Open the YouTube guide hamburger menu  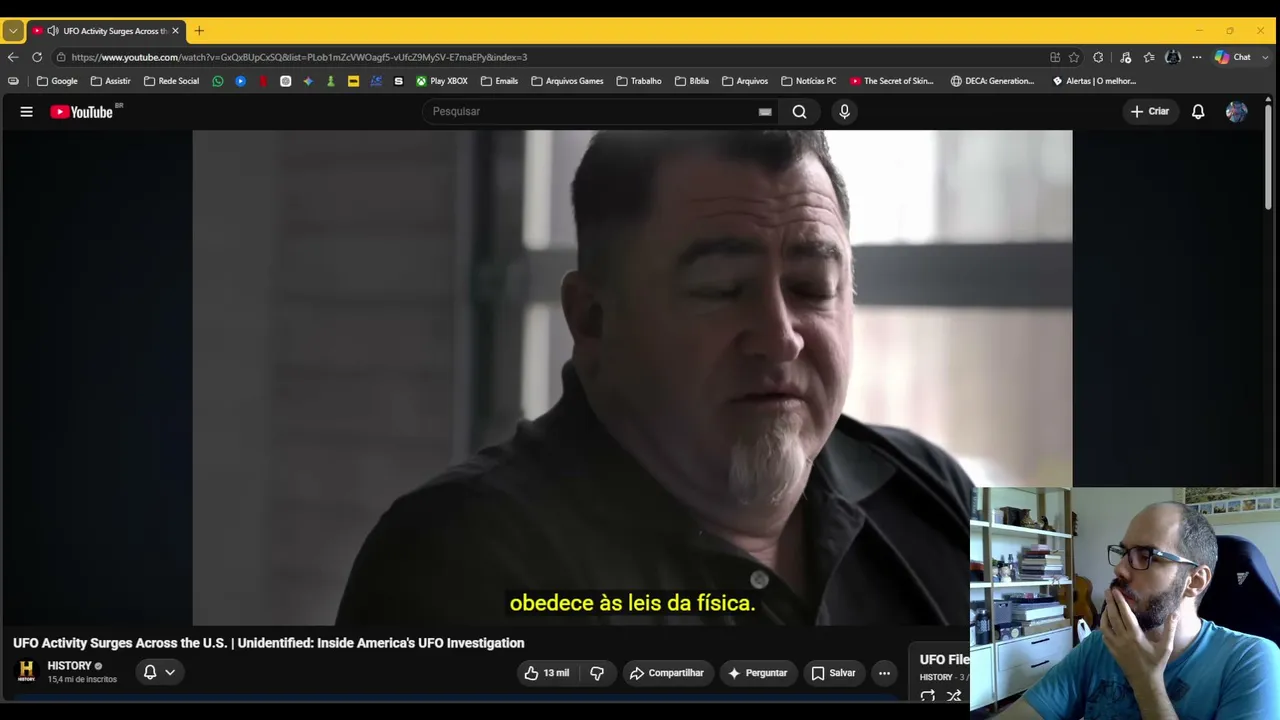pos(27,112)
